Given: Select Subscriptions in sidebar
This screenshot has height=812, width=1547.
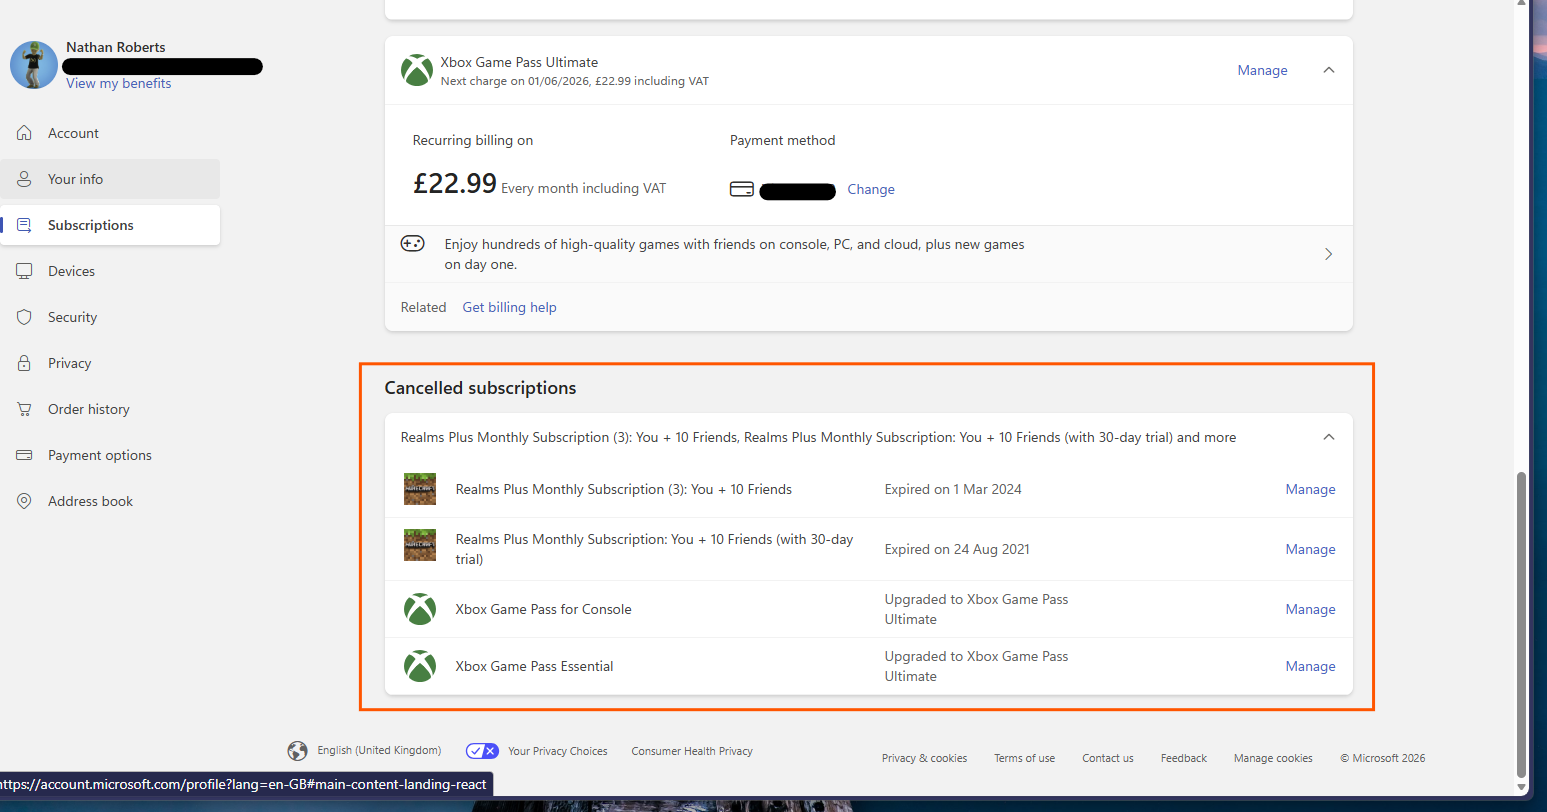Looking at the screenshot, I should 110,225.
